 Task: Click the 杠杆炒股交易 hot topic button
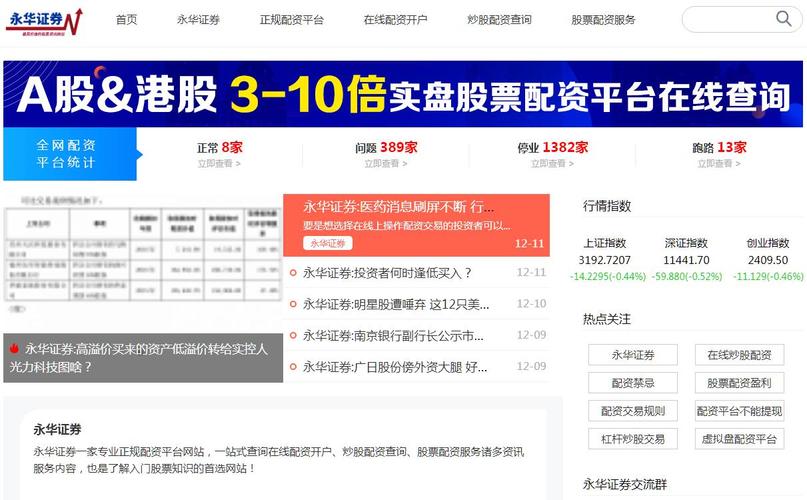pyautogui.click(x=633, y=439)
